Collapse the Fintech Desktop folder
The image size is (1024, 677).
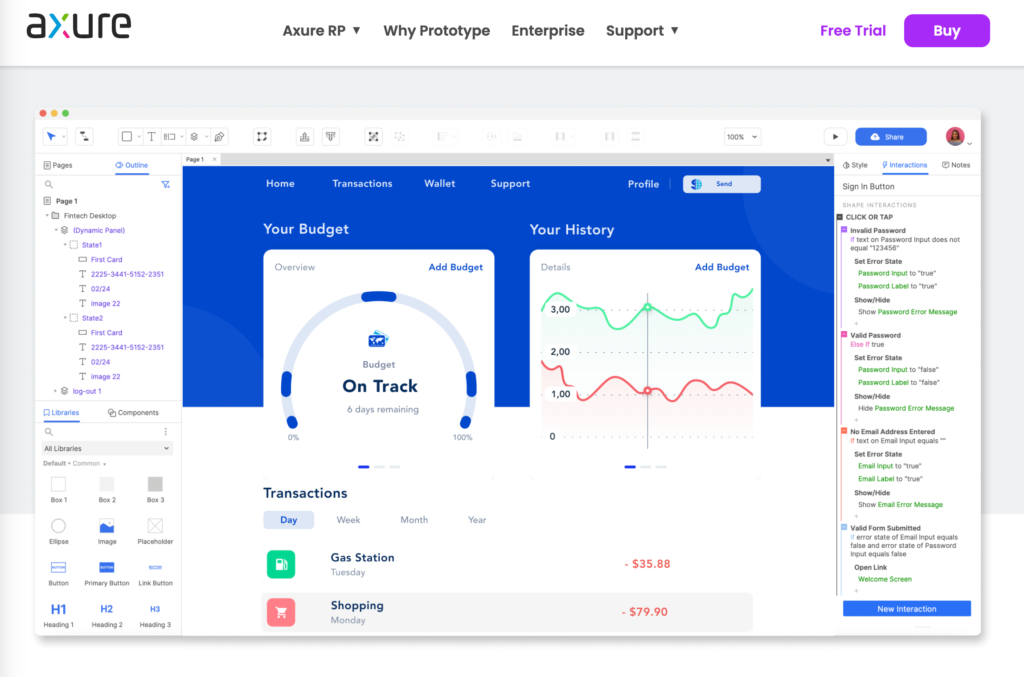click(47, 215)
